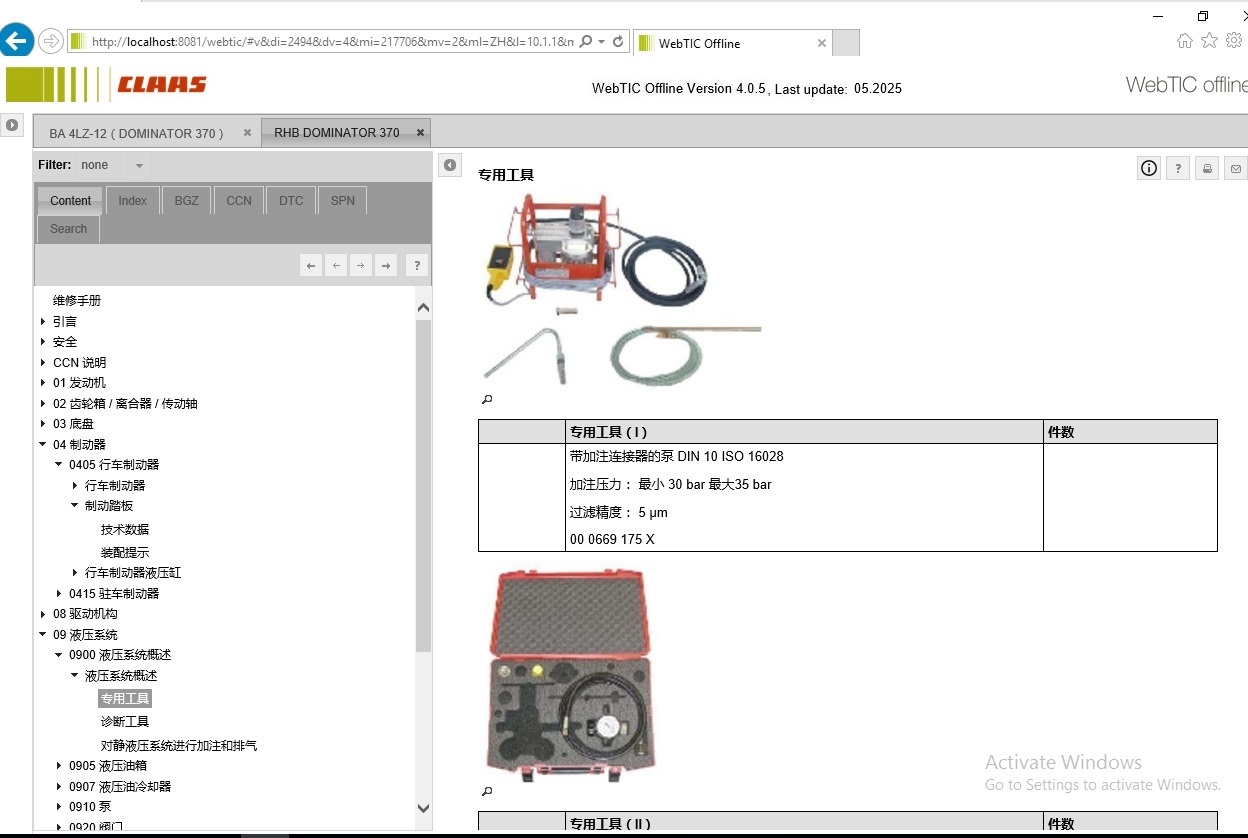
Task: Switch to BA 4LZ-12 (DOMINATOR 370) tab
Action: pos(148,133)
